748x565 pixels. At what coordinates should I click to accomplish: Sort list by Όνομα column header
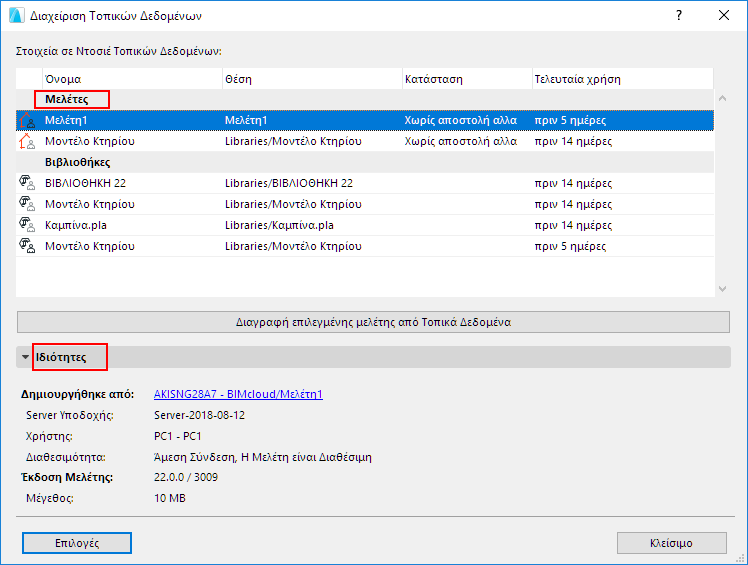[132, 79]
